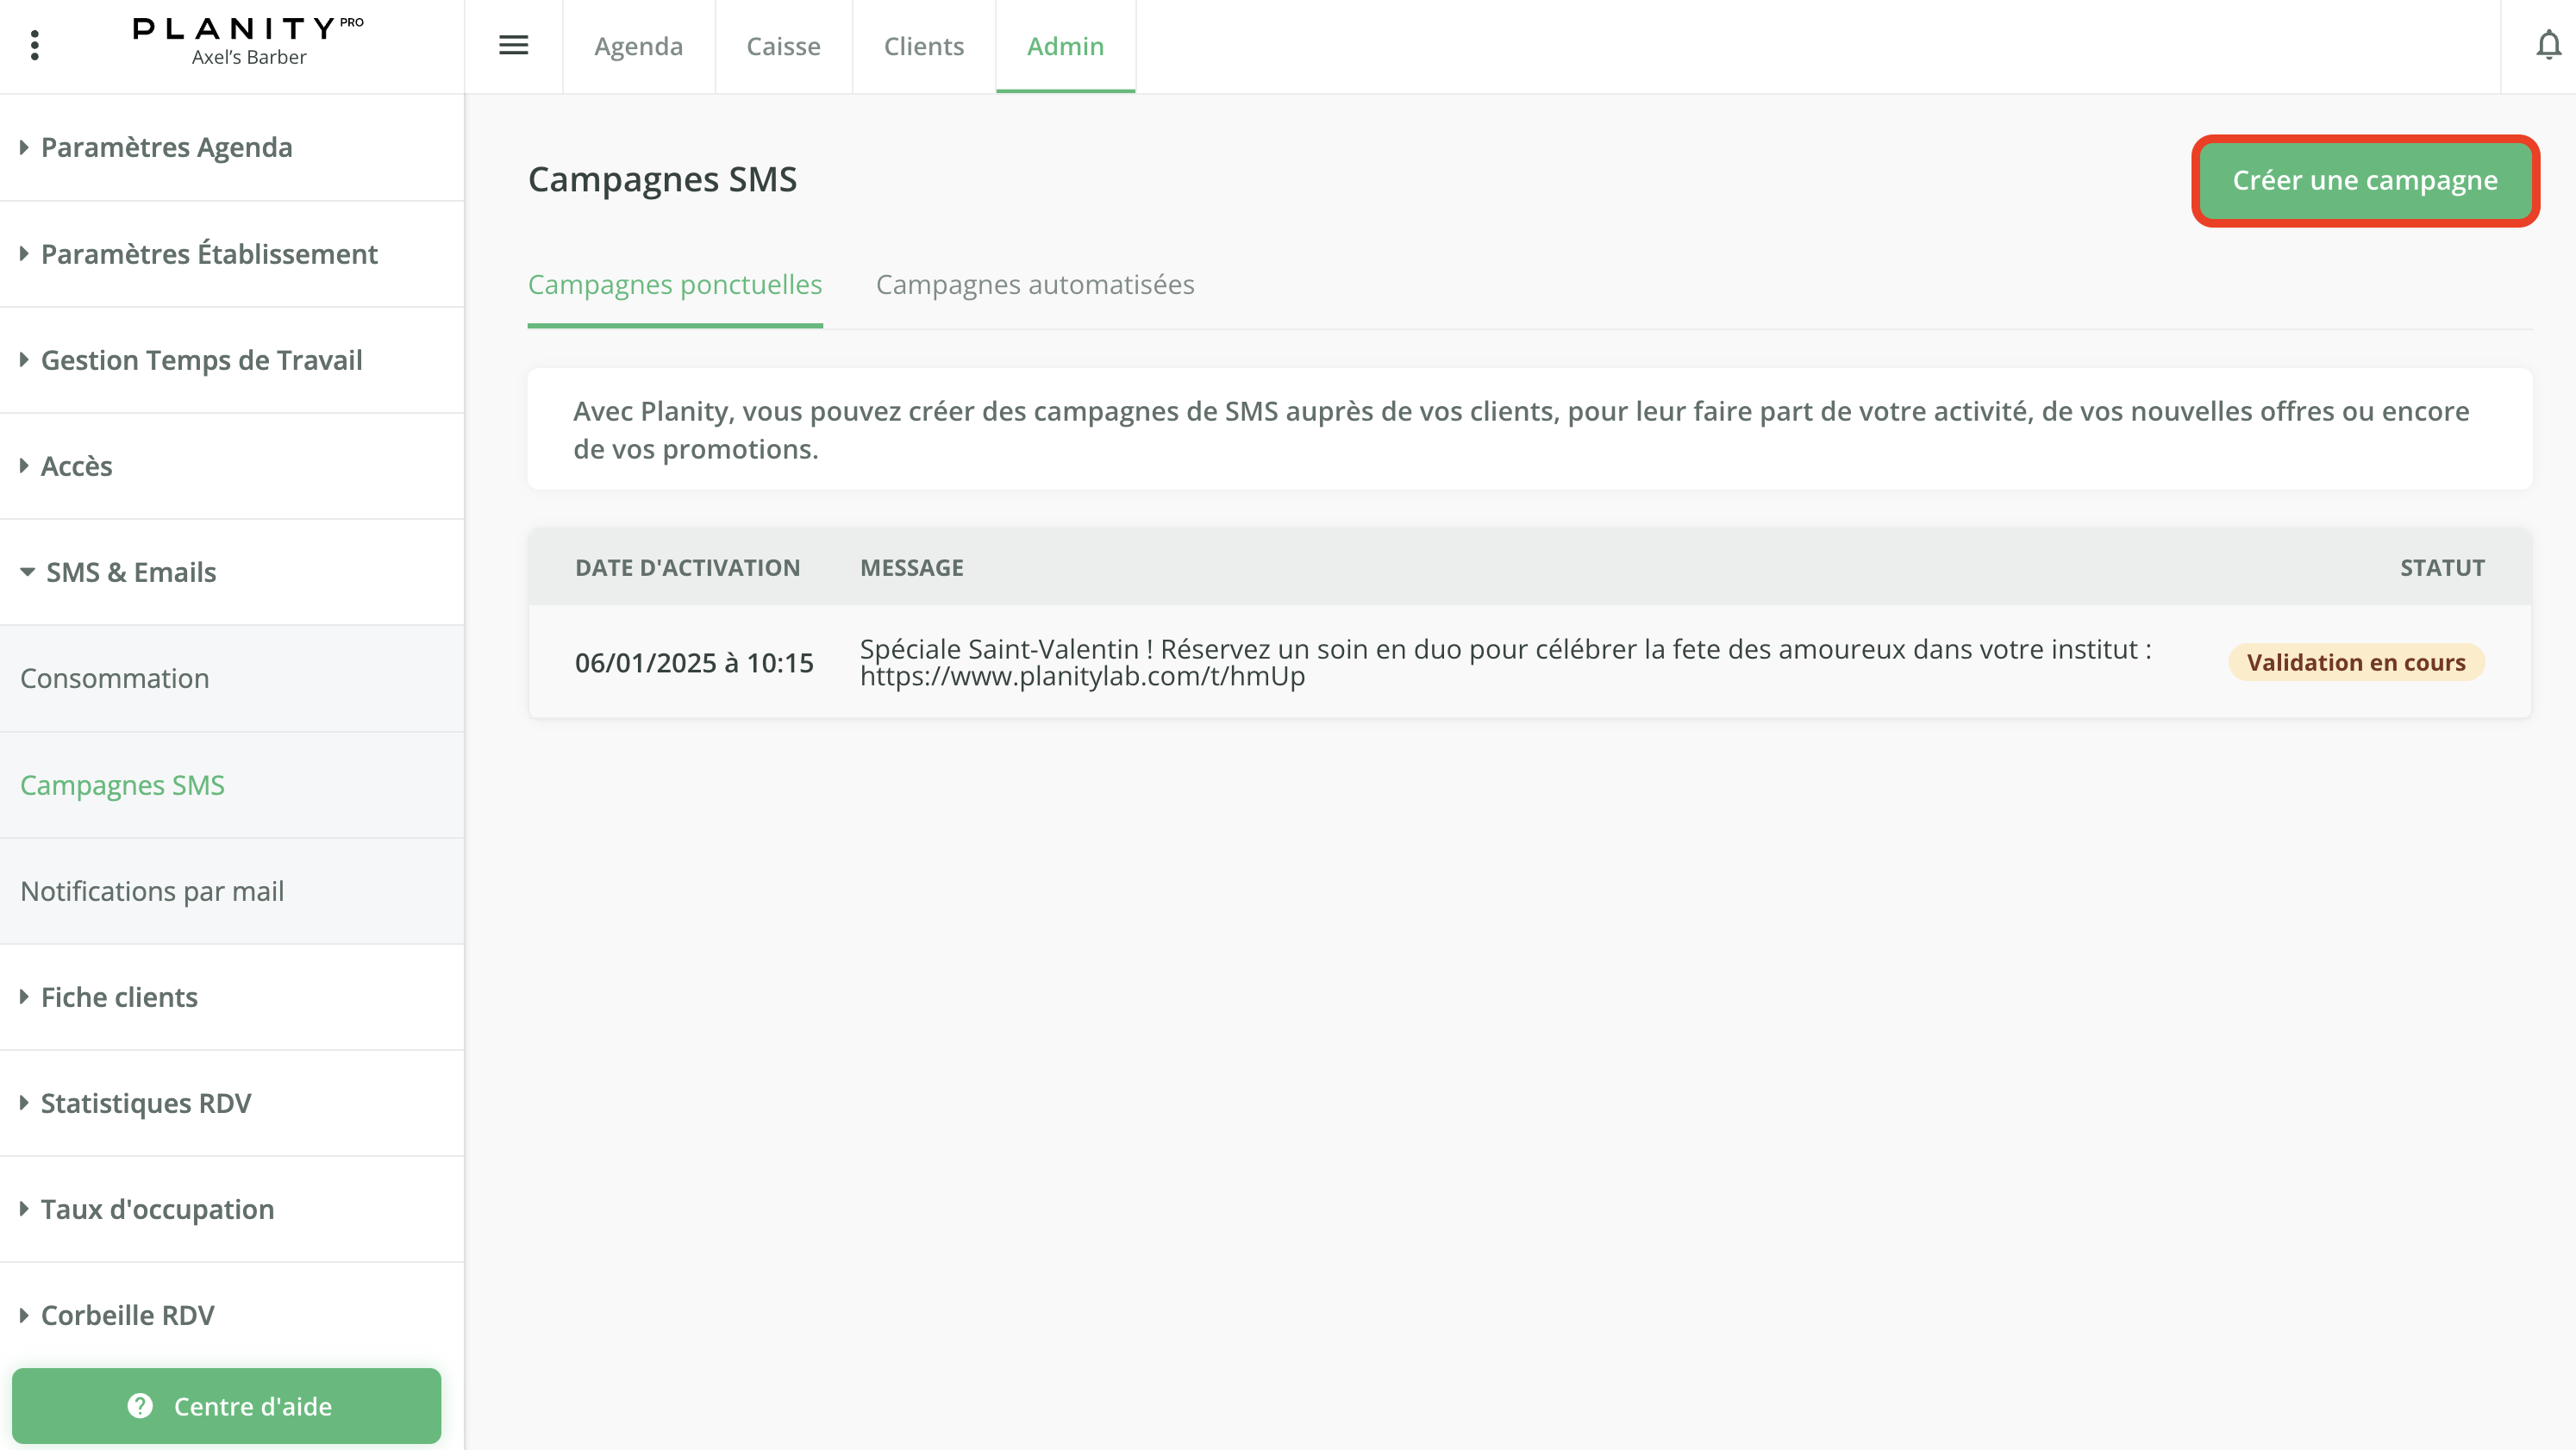Select the Campagnes ponctuelles tab
2576x1450 pixels.
[675, 285]
